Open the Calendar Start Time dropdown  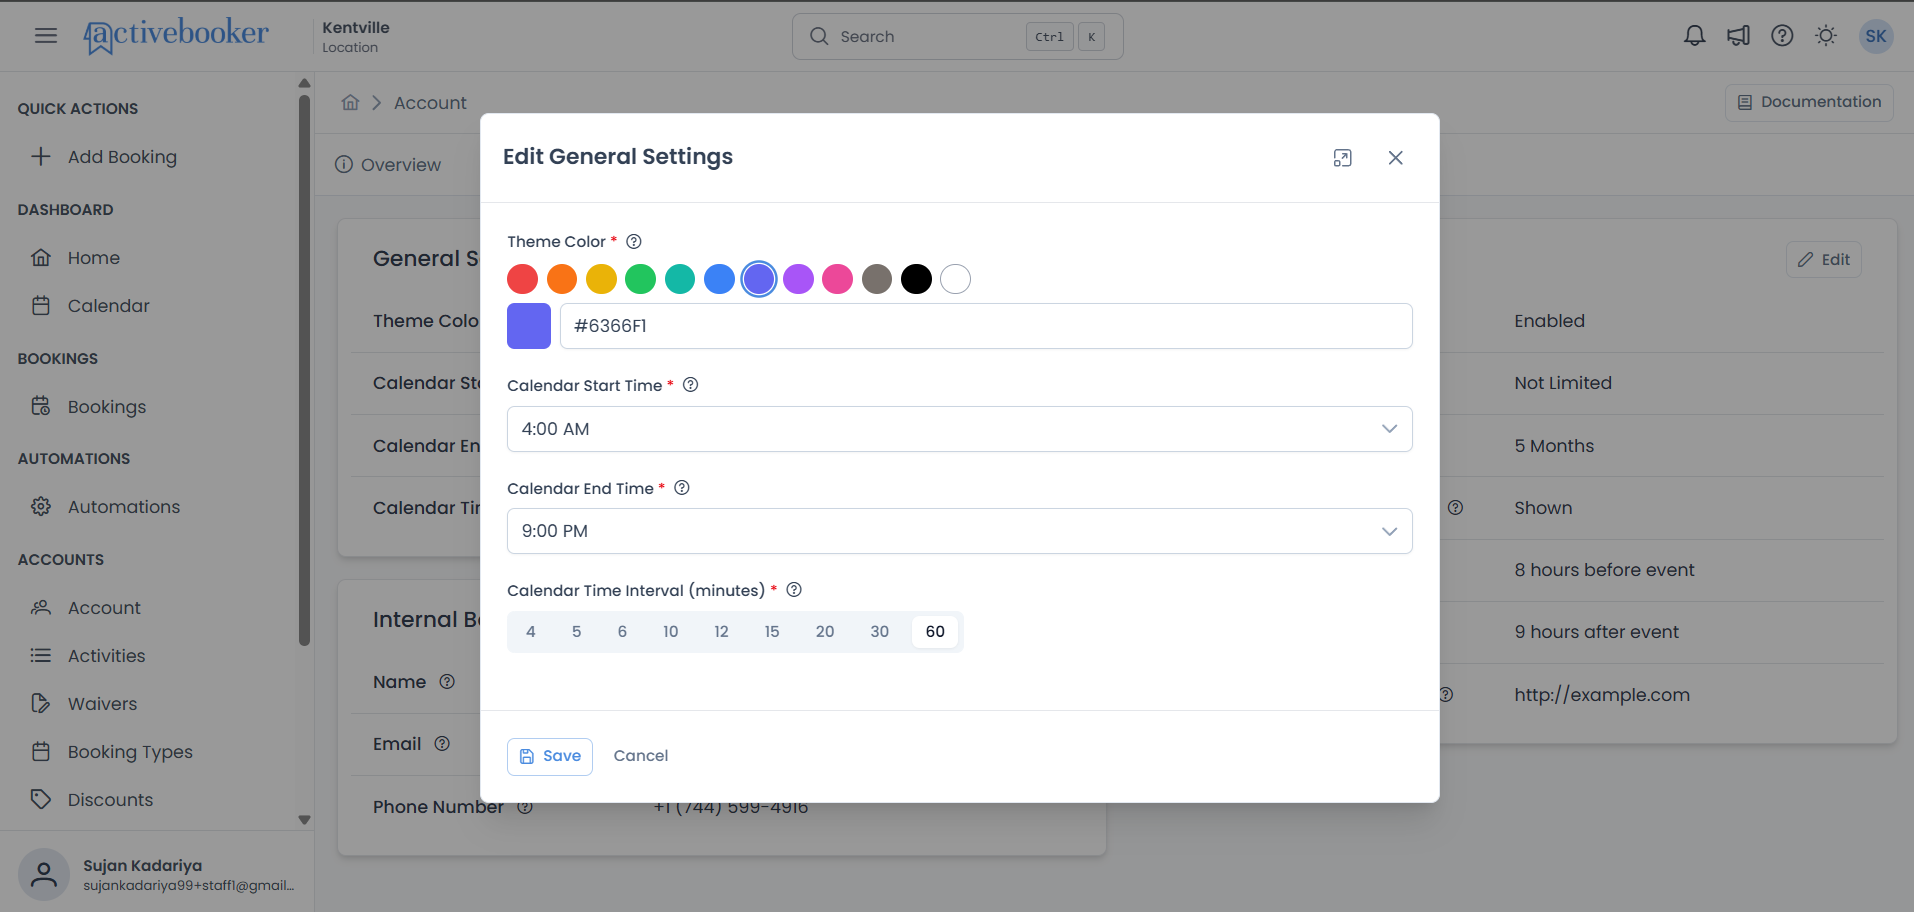[960, 429]
